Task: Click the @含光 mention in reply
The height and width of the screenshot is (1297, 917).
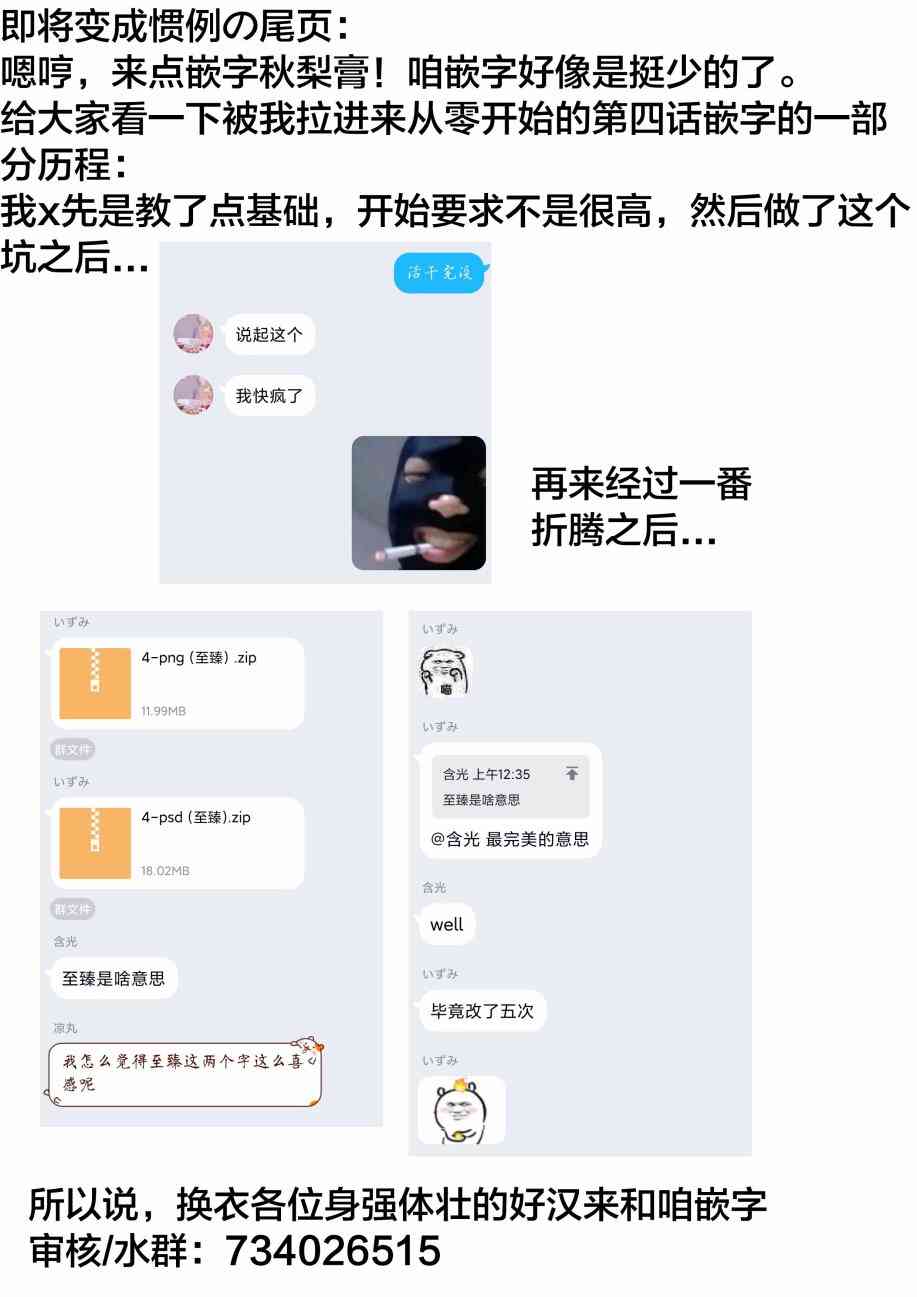Action: click(455, 839)
